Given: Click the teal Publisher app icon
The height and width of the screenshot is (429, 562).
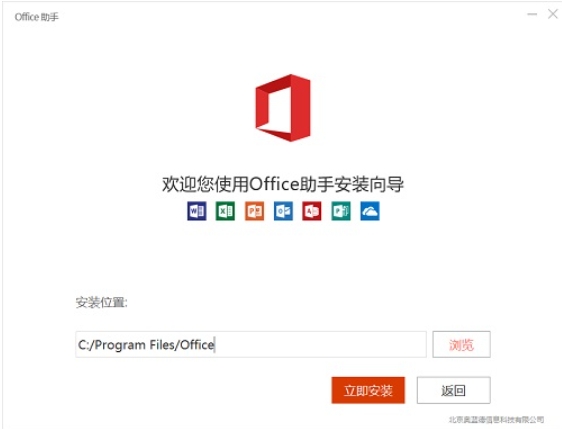Looking at the screenshot, I should pyautogui.click(x=341, y=211).
